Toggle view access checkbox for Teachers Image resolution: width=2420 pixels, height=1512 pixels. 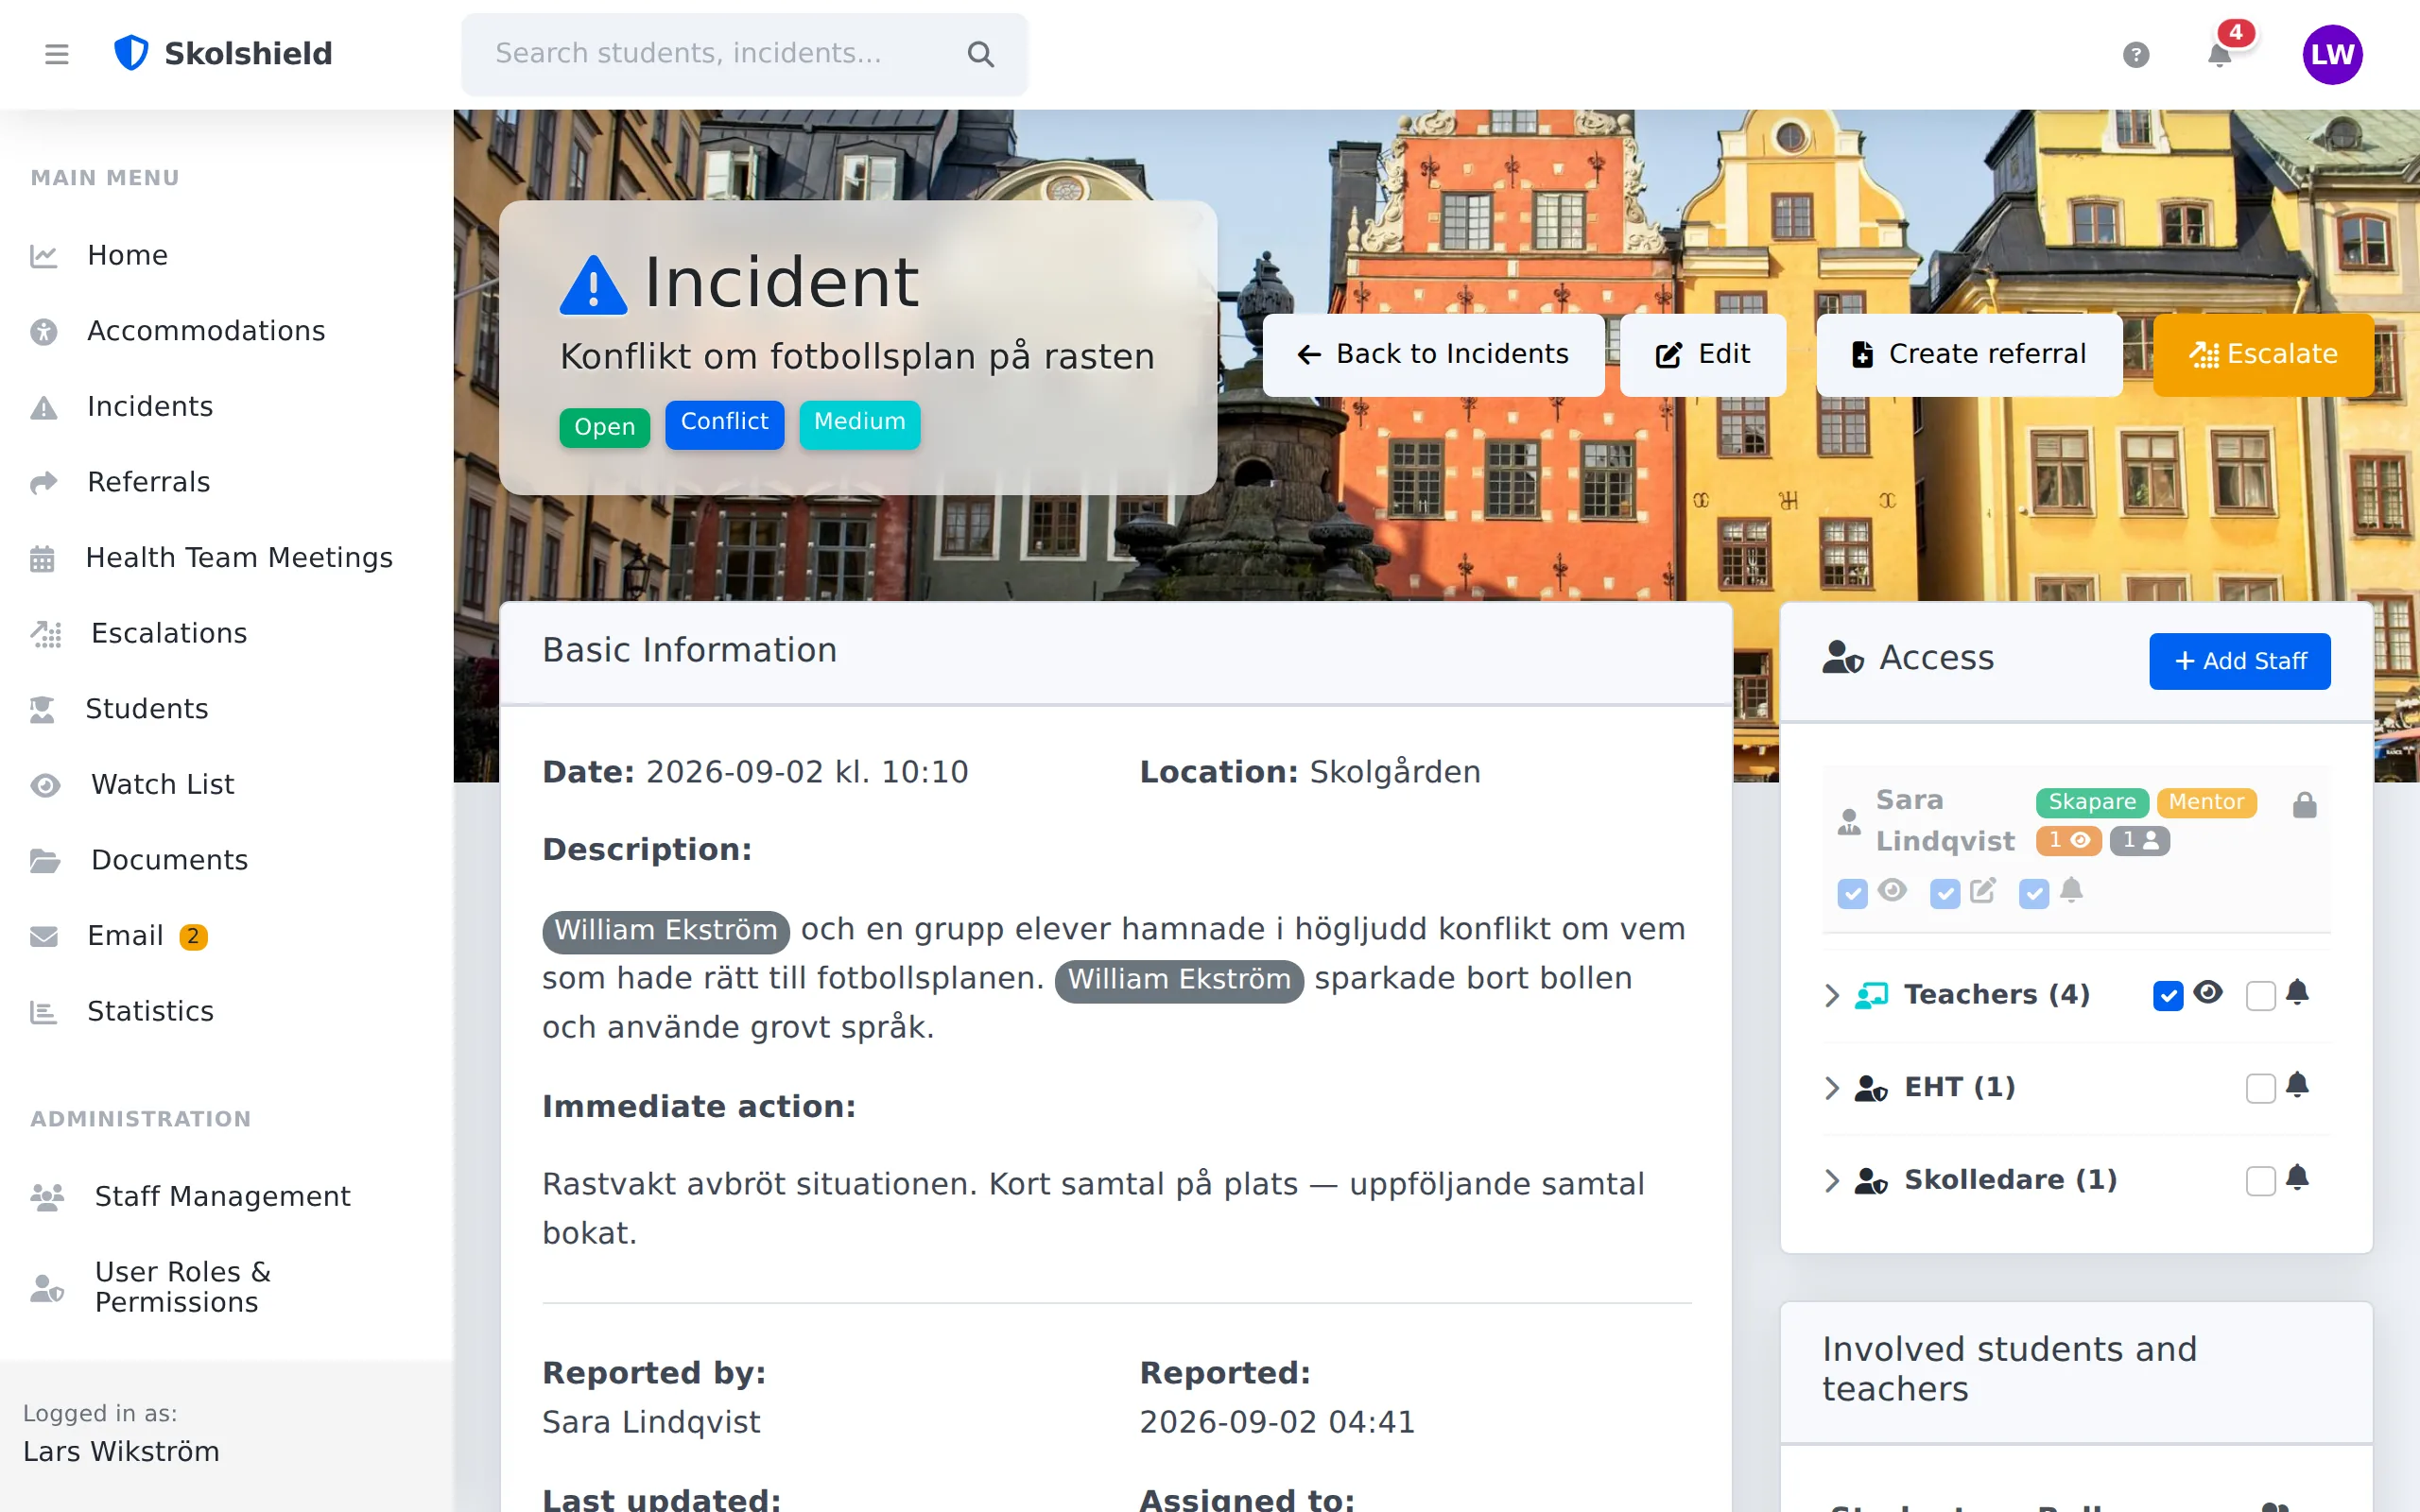point(2167,996)
